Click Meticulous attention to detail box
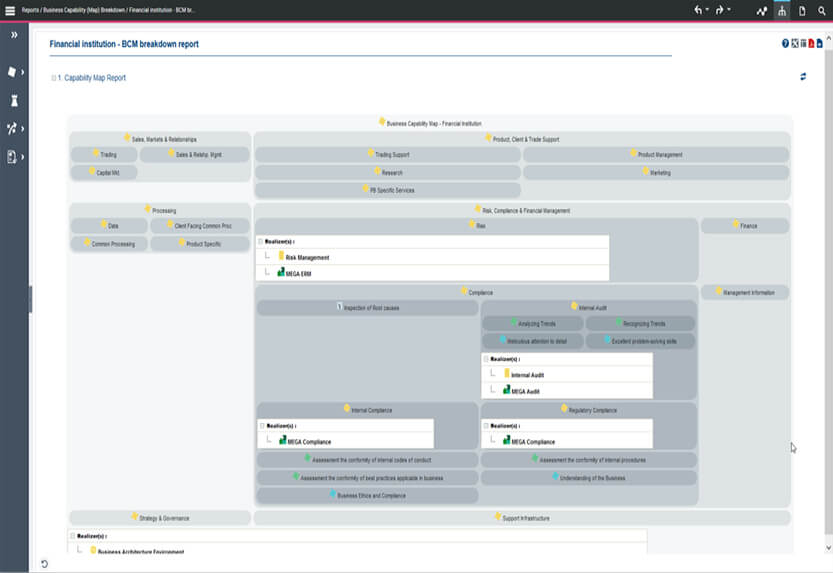Screen dimensions: 833x573 [x=533, y=341]
